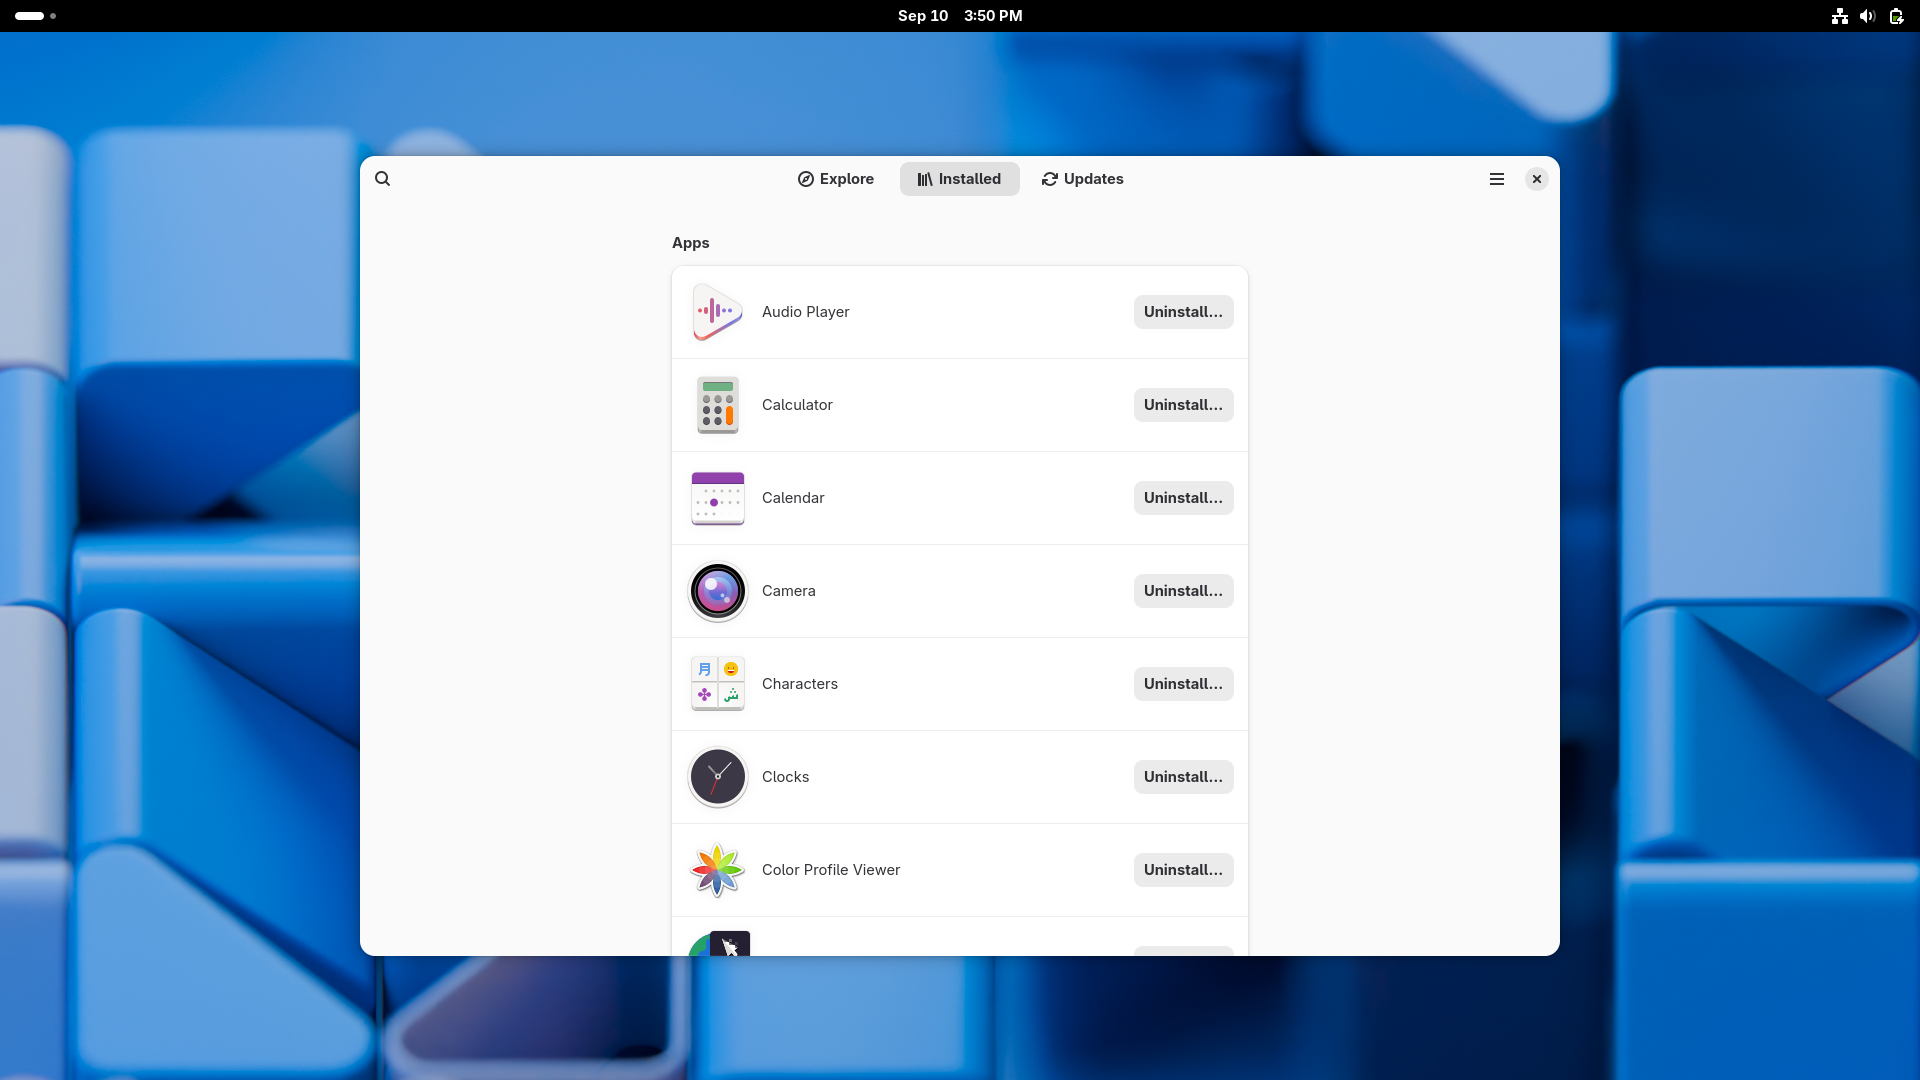Viewport: 1920px width, 1080px height.
Task: Open the network status icon in top bar
Action: [1839, 16]
